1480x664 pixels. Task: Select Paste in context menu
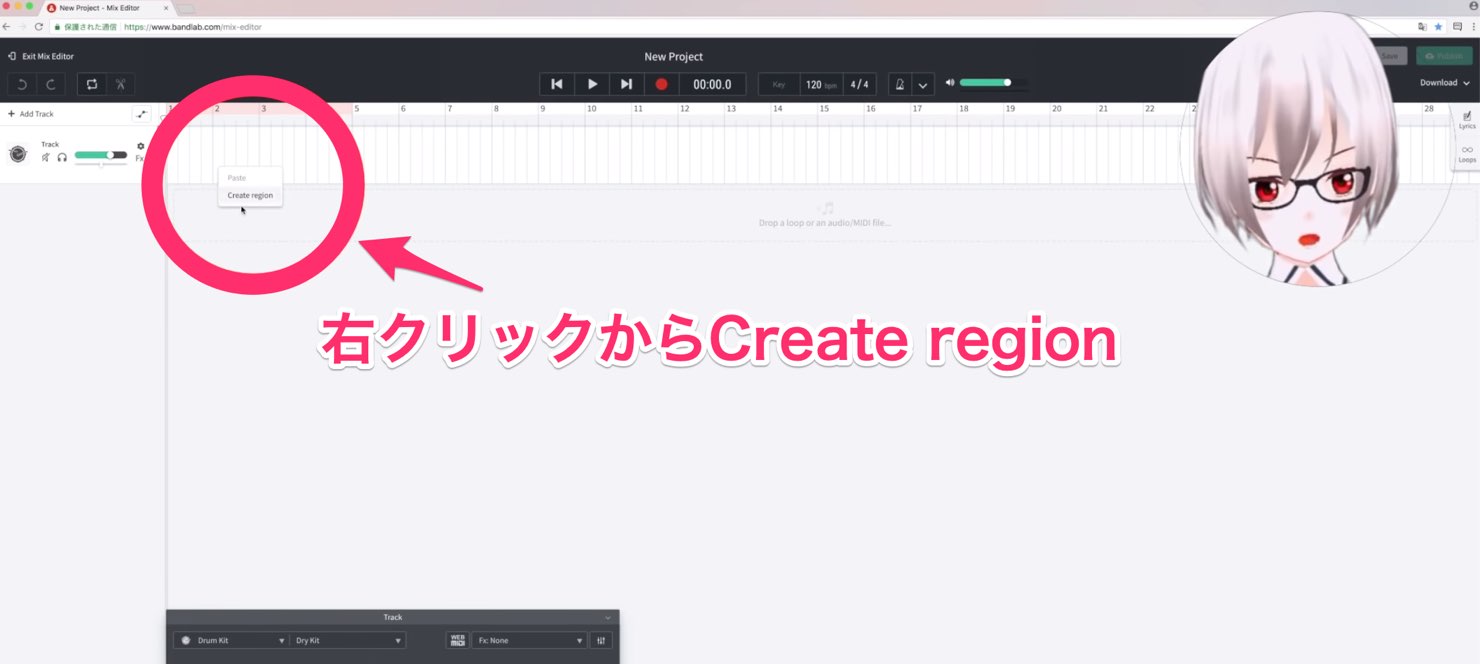[x=237, y=178]
